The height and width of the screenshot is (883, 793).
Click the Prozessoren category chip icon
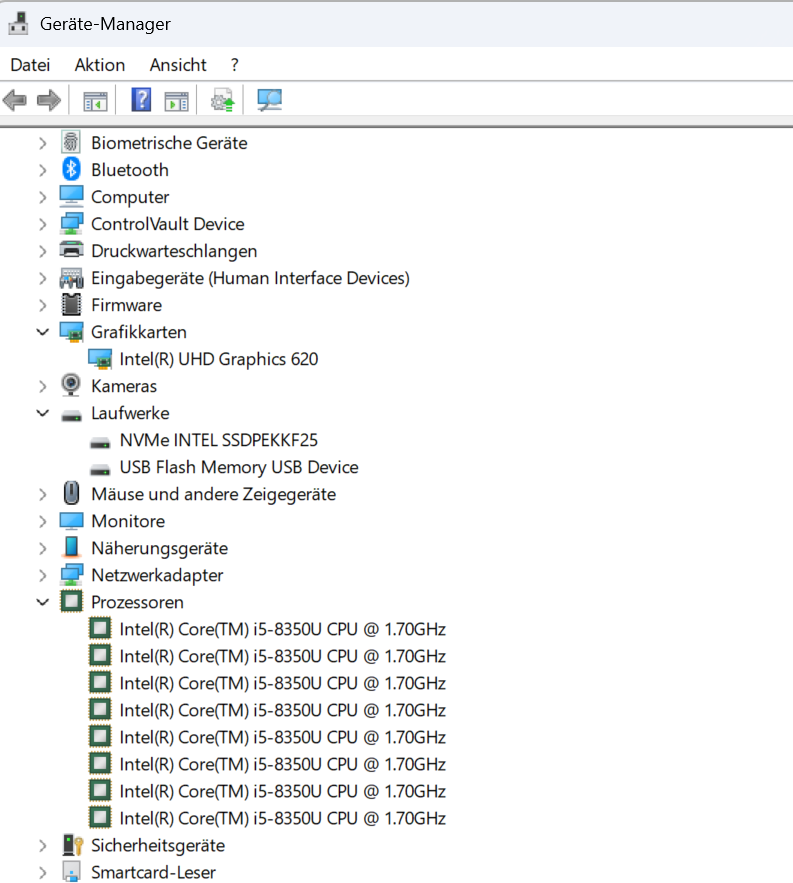click(72, 601)
